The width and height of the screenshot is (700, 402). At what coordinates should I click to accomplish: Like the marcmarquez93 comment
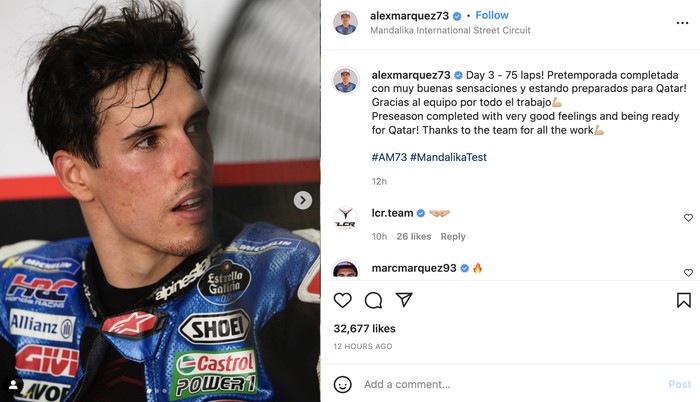[688, 272]
